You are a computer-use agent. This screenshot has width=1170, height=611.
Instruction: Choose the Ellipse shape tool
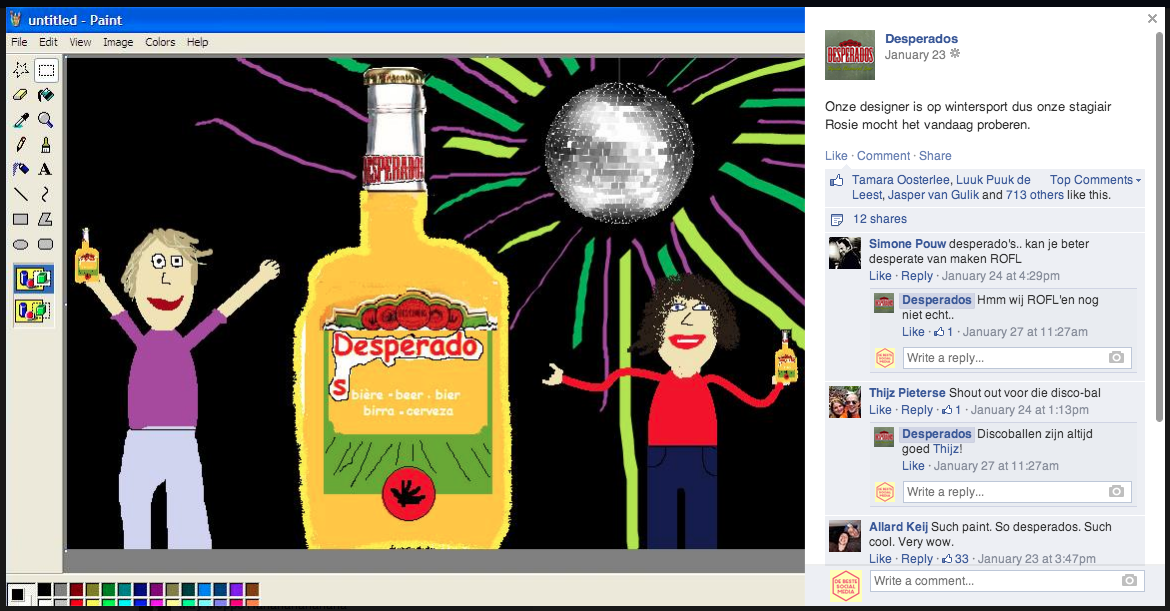(x=20, y=244)
